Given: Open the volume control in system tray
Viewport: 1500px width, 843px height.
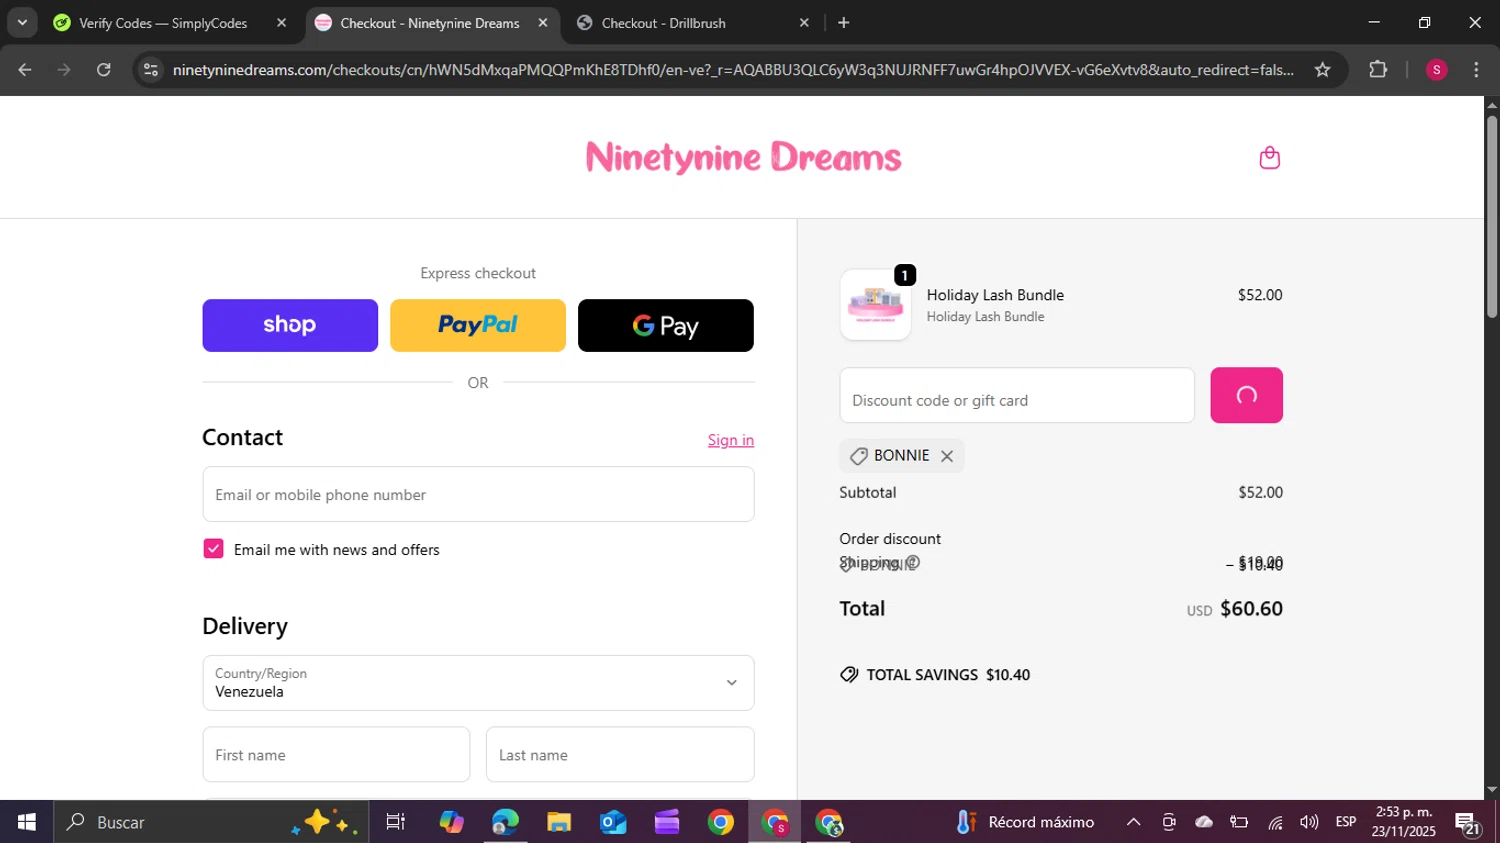Looking at the screenshot, I should [1309, 822].
